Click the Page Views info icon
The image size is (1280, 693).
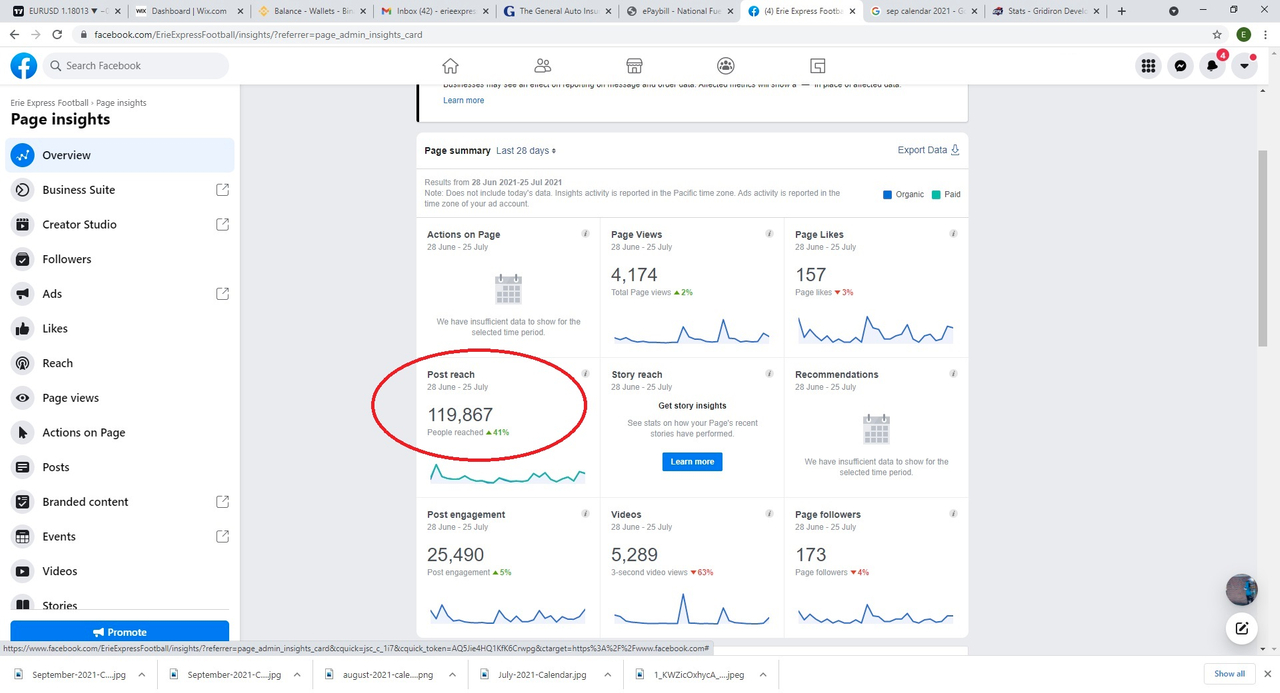pos(769,234)
